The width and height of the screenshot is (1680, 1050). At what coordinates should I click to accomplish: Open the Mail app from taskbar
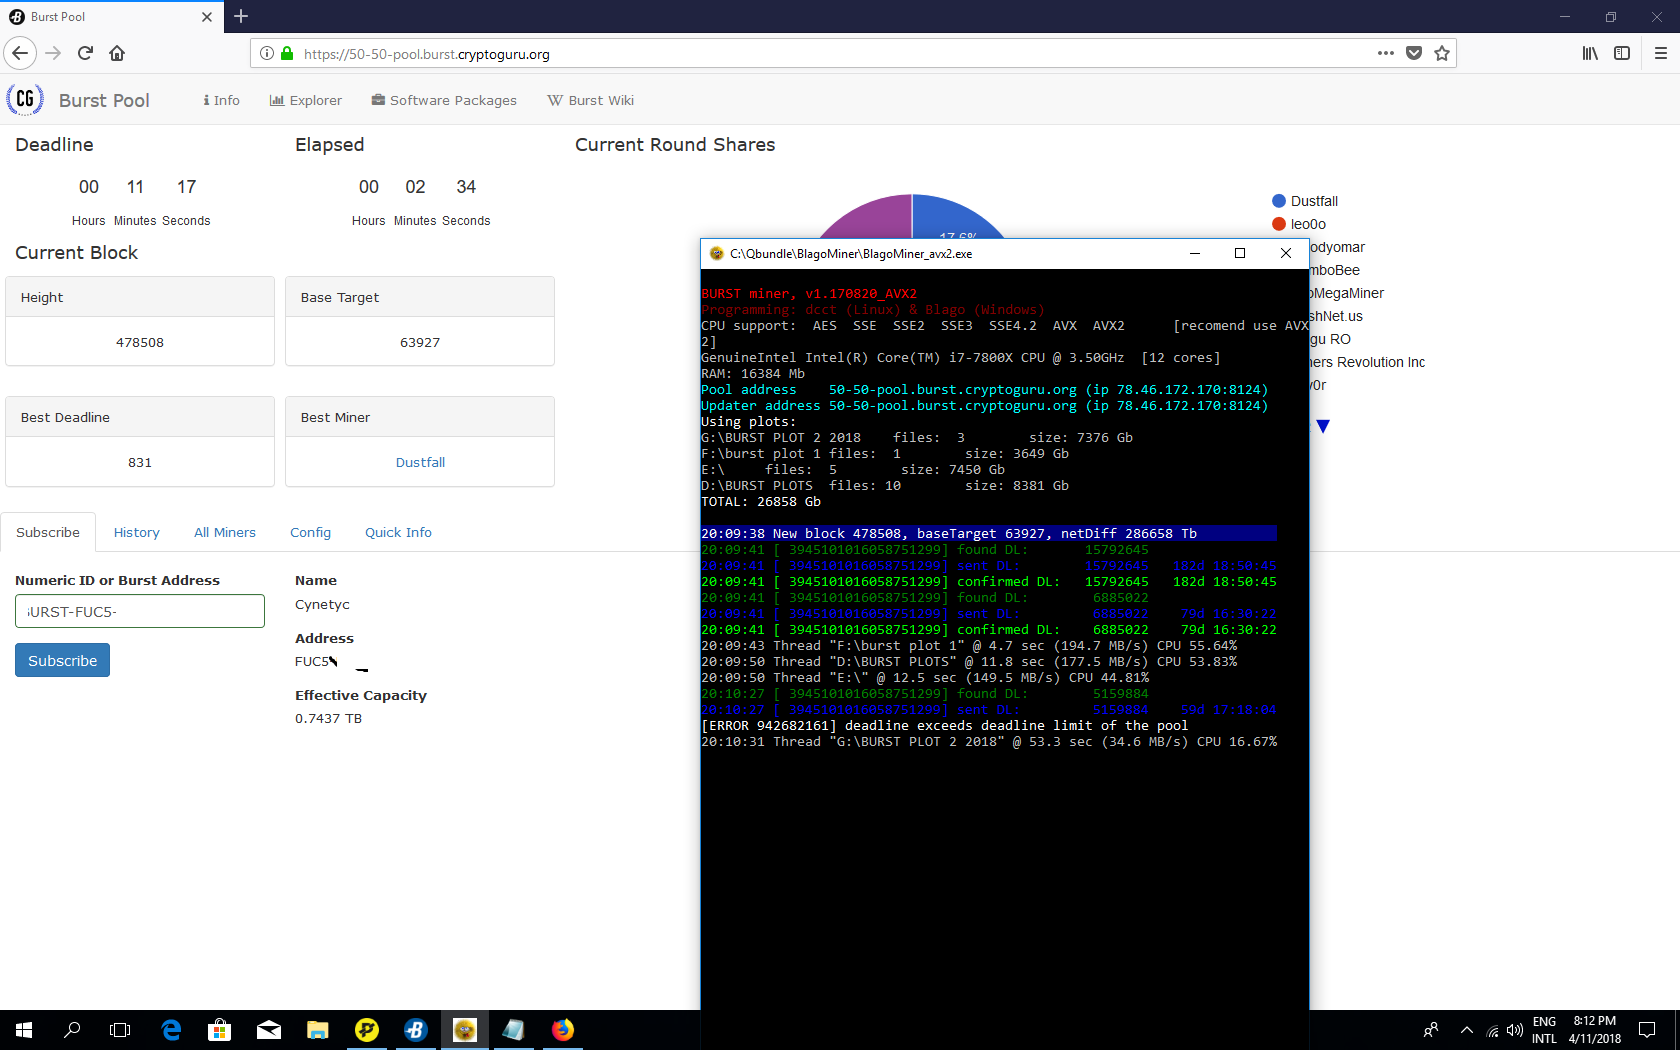[269, 1030]
